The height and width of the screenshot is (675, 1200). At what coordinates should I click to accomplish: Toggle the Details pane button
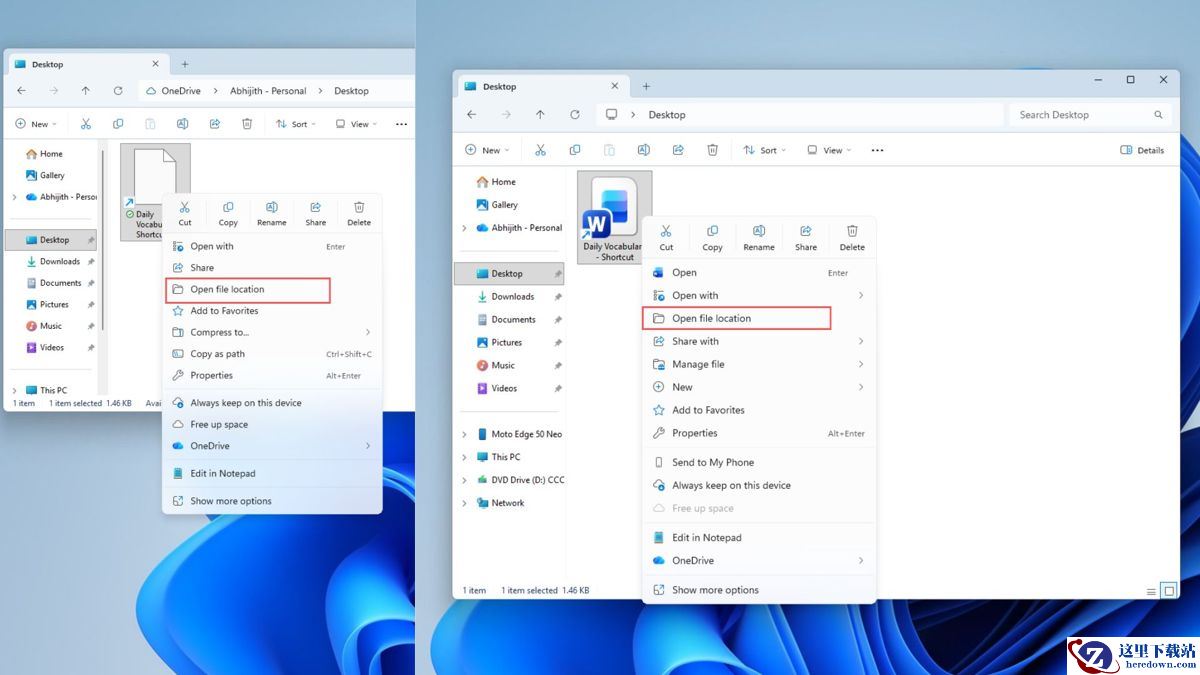coord(1142,150)
